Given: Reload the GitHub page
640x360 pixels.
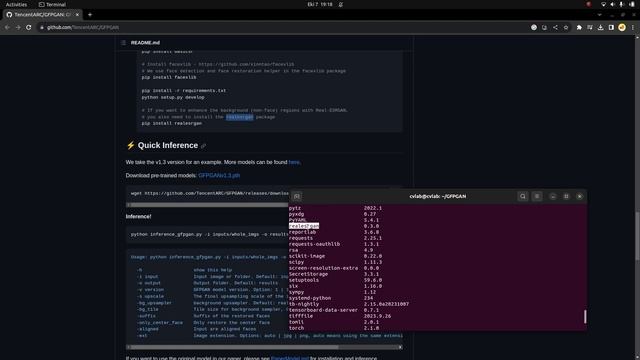Looking at the screenshot, I should pos(29,27).
